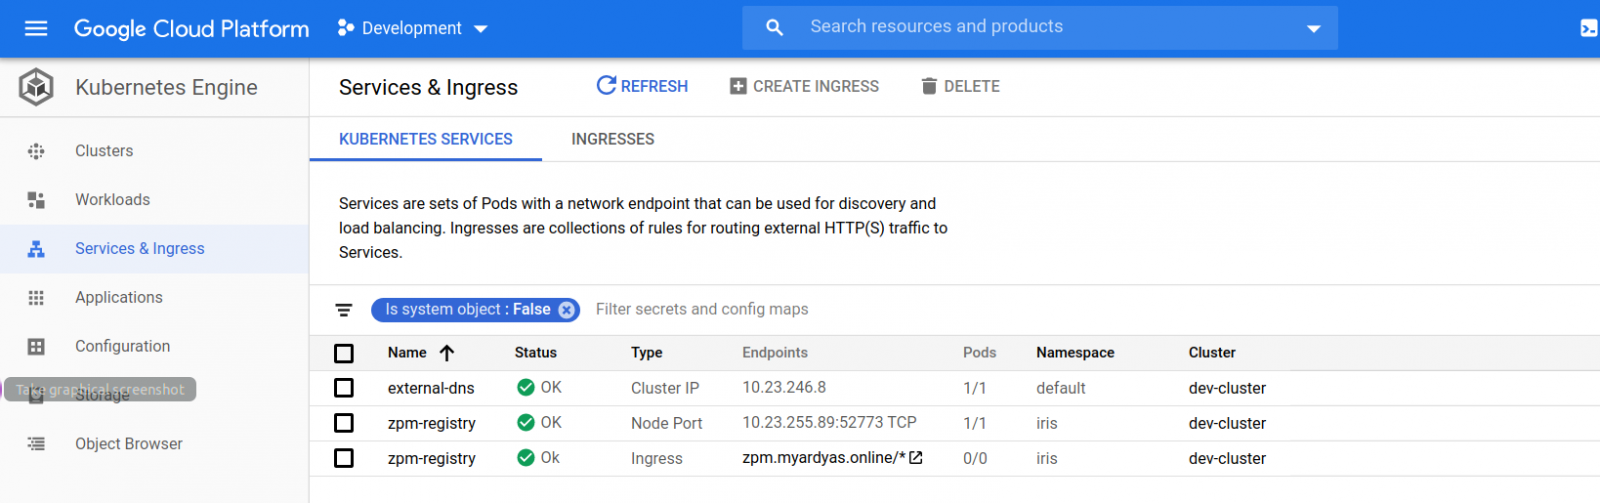1600x503 pixels.
Task: Activate the Cloud Shell icon
Action: (1588, 28)
